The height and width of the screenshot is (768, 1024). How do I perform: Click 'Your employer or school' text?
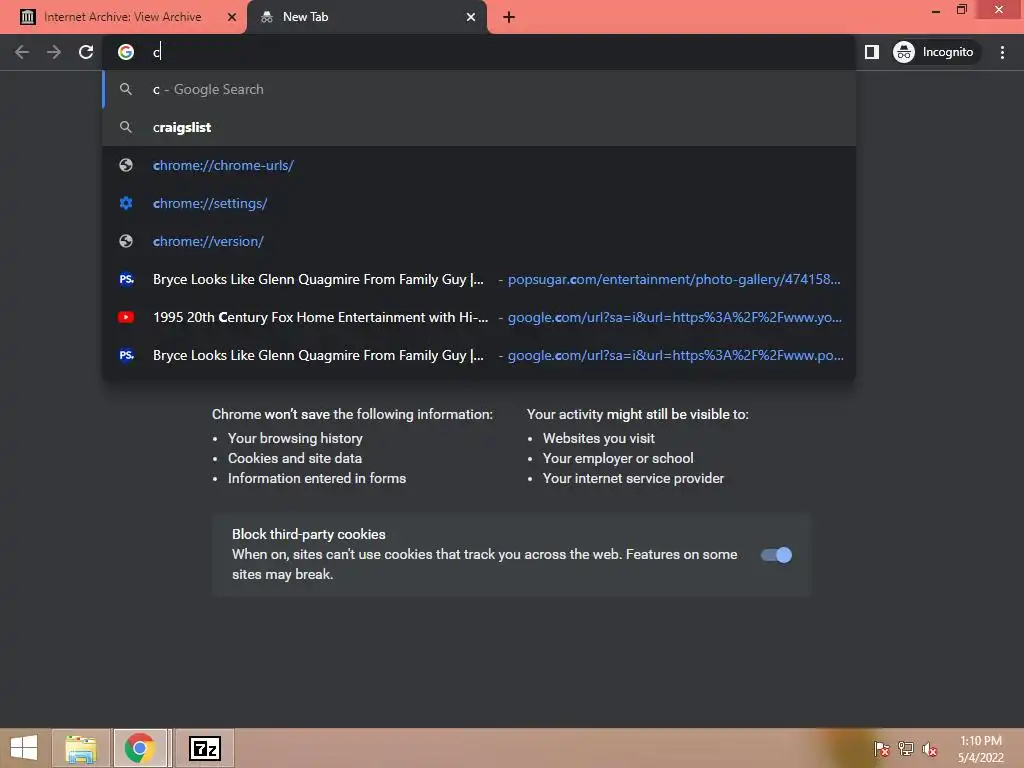click(x=618, y=458)
